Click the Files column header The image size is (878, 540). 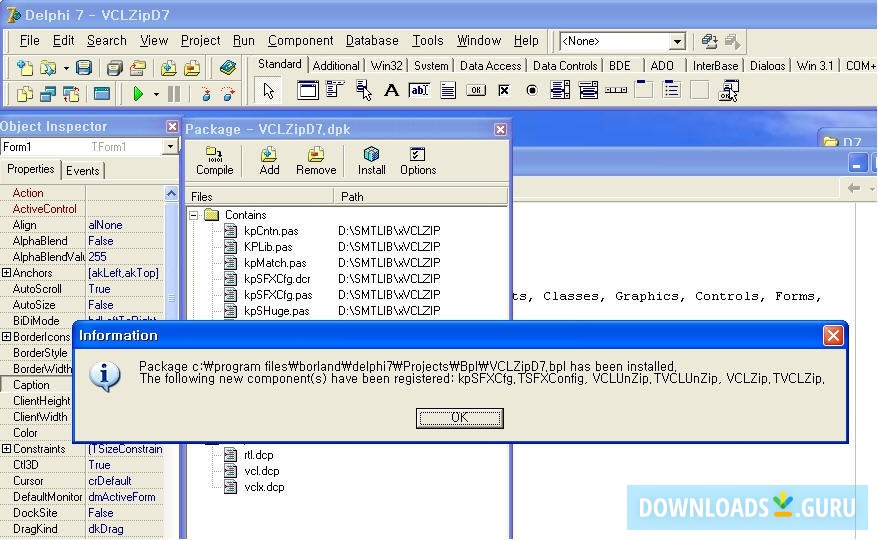tap(259, 197)
